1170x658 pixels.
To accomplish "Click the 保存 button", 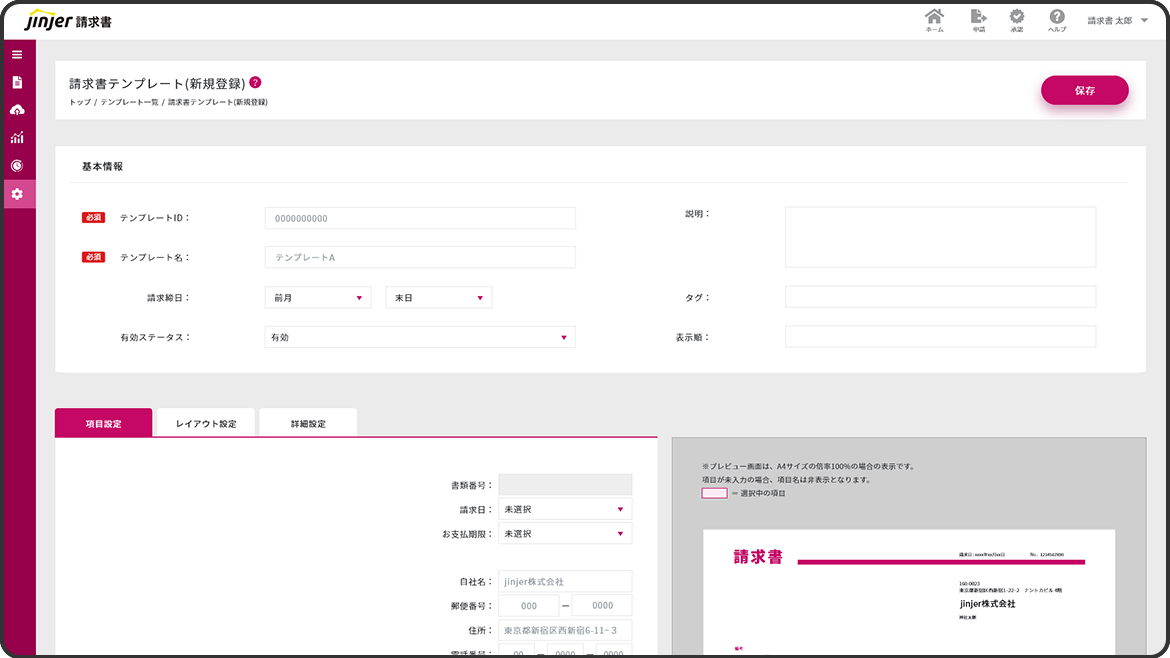I will pyautogui.click(x=1084, y=90).
